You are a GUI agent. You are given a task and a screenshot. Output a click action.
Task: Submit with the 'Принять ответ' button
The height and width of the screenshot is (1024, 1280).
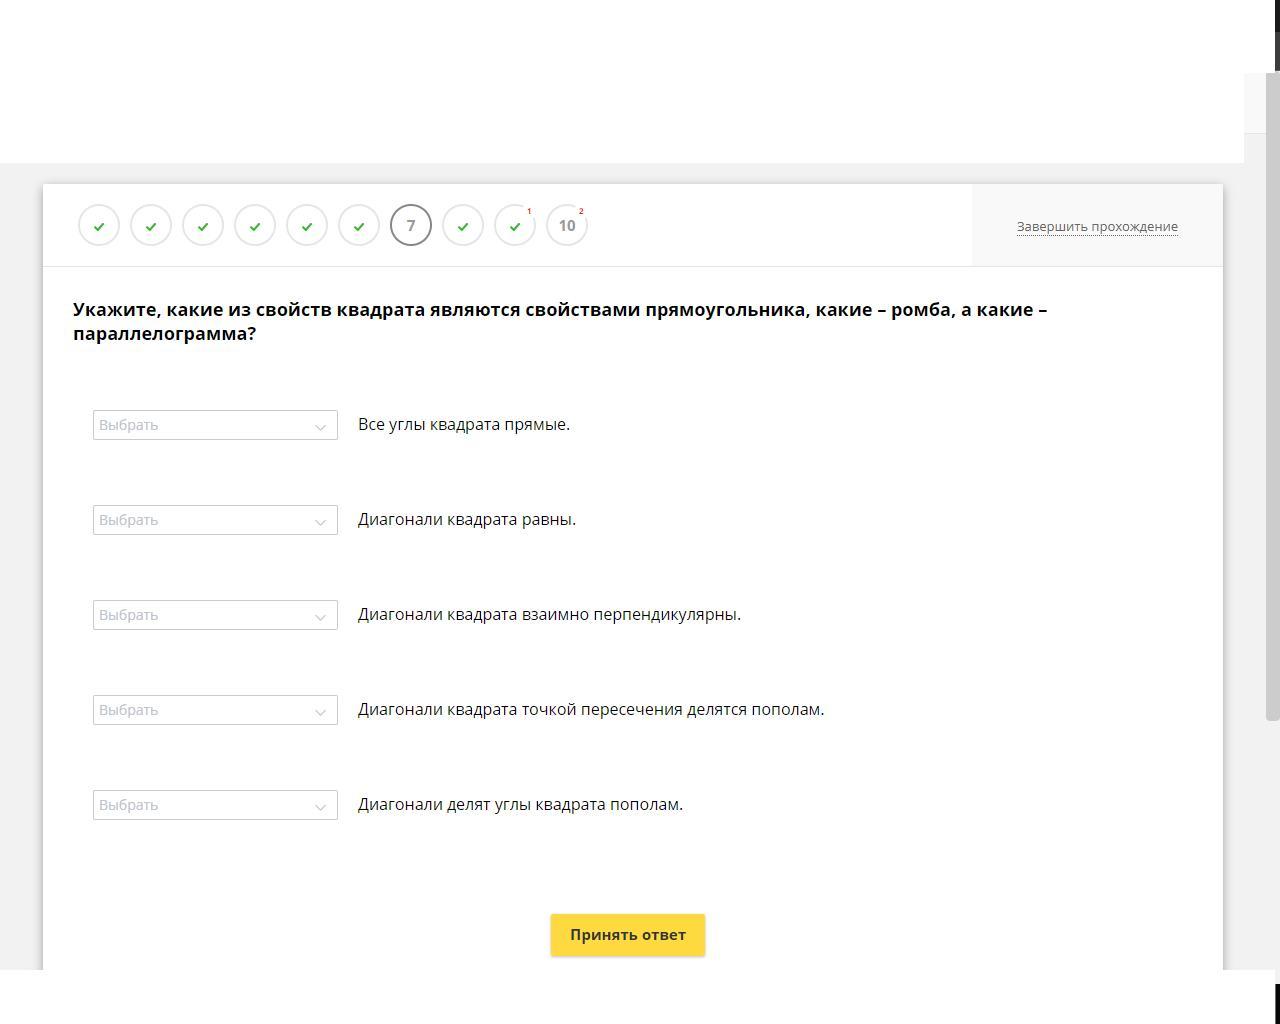tap(628, 935)
